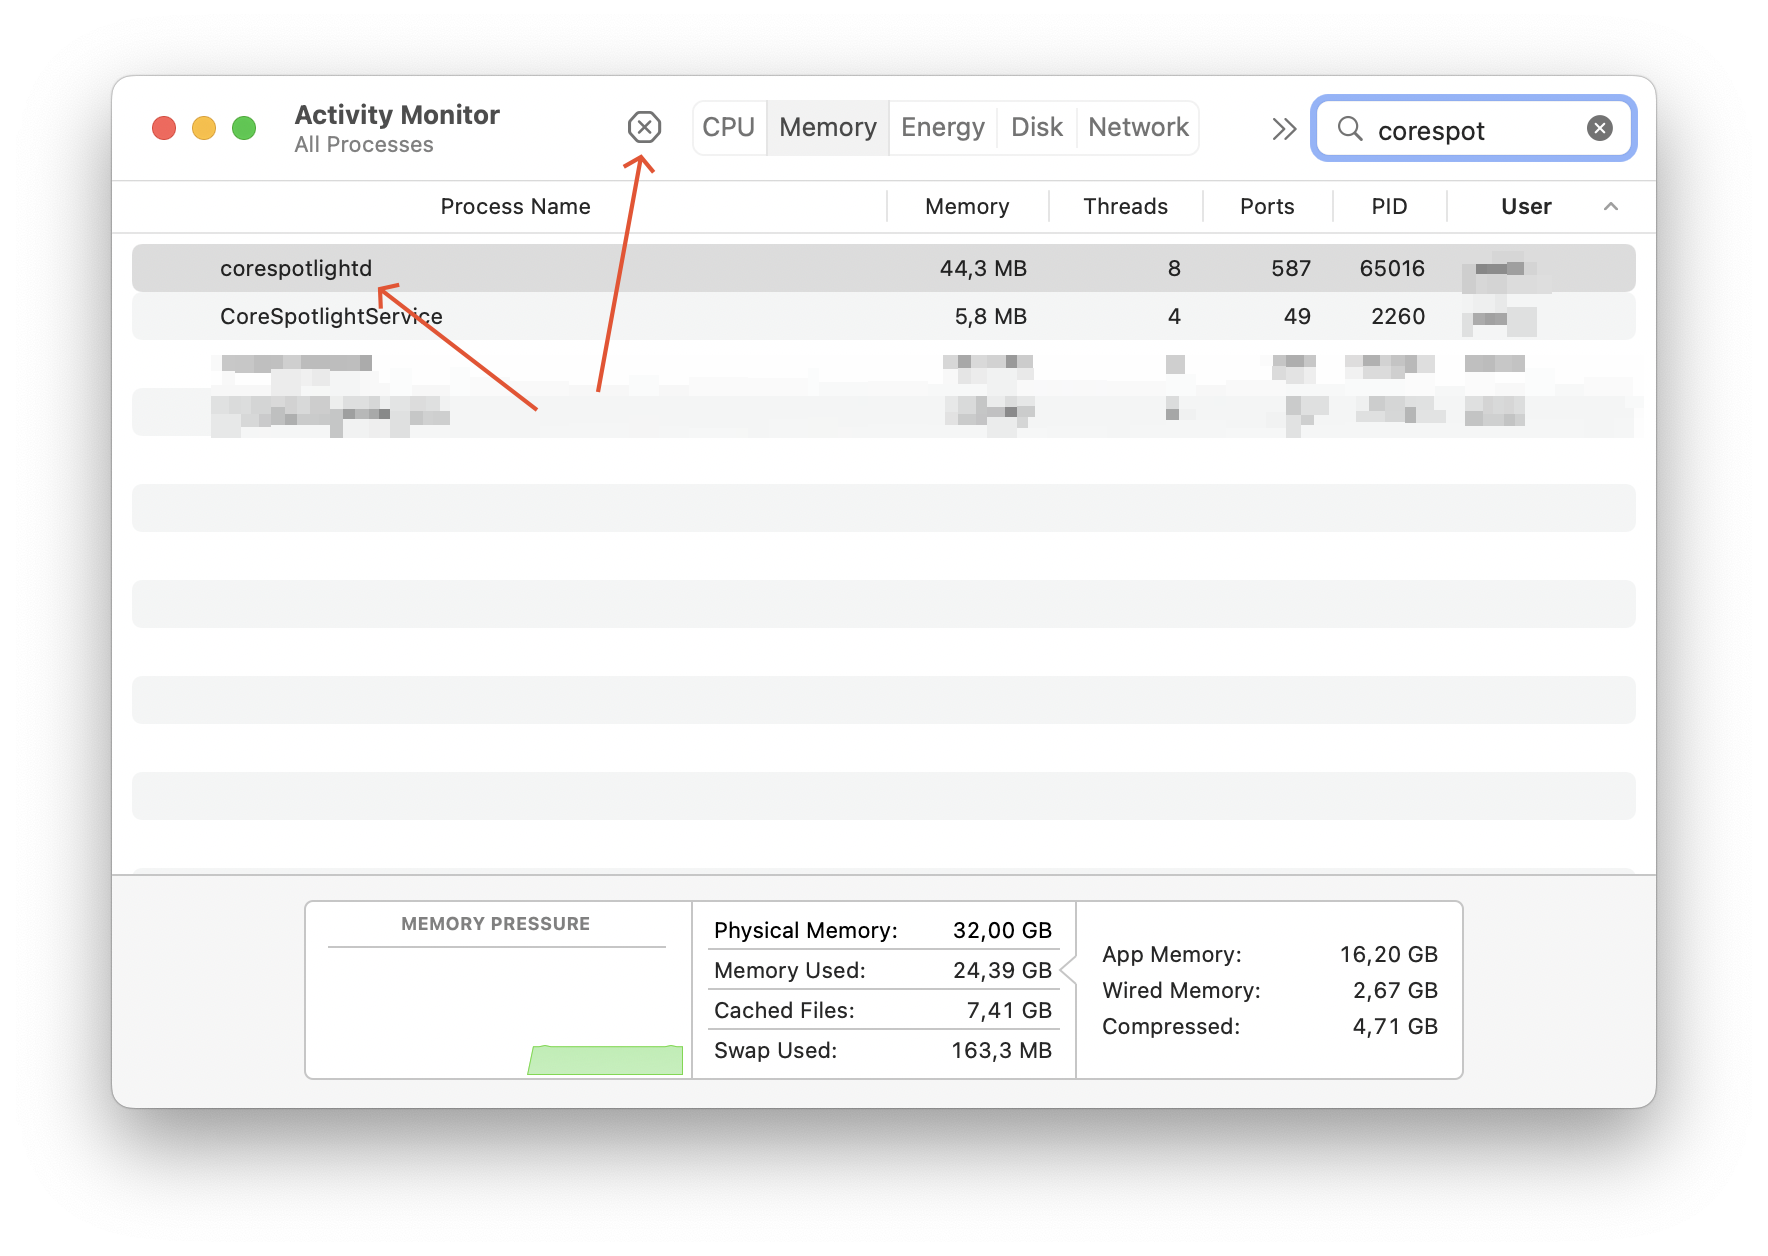
Task: Click Physical Memory 32,00 GB entry
Action: click(x=883, y=930)
